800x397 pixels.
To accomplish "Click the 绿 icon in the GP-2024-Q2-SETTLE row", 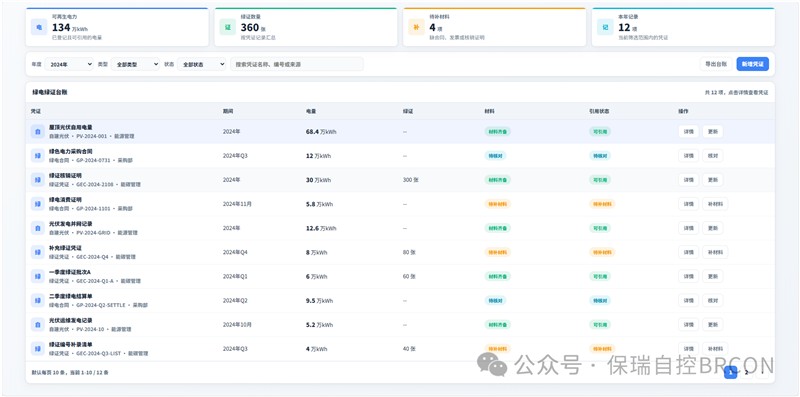I will pos(37,301).
